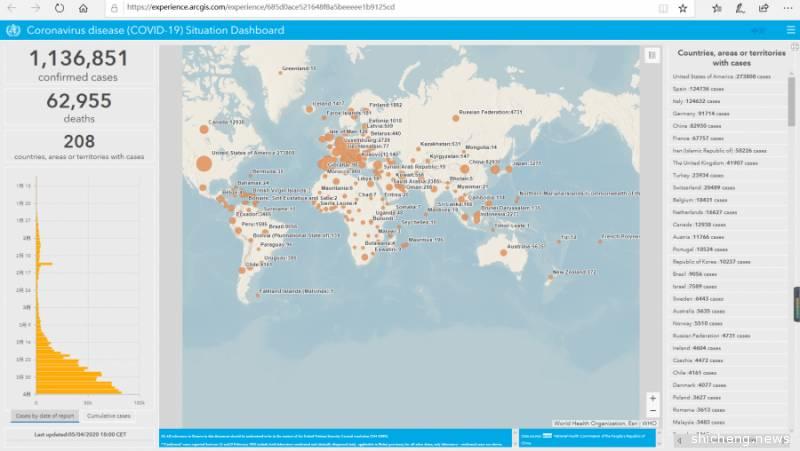Click the large USA case bubble on map

203,164
